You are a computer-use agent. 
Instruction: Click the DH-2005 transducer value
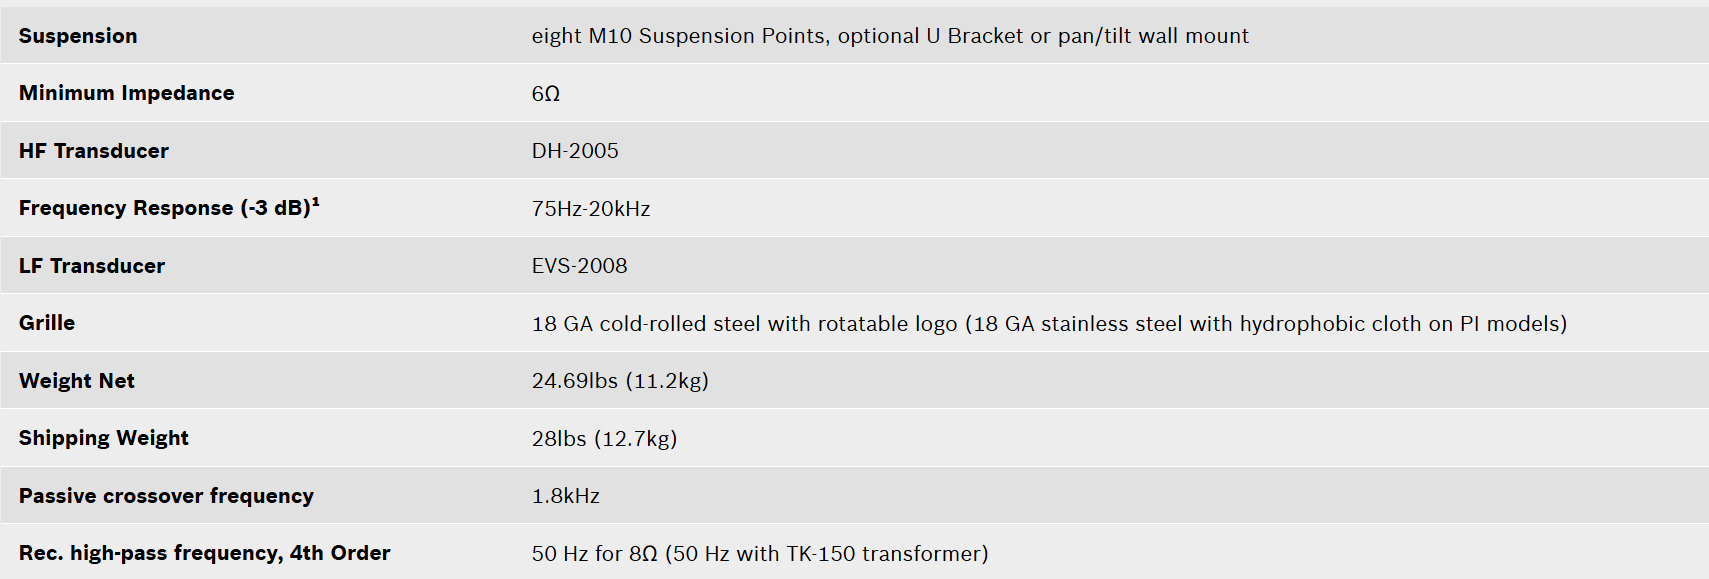pyautogui.click(x=575, y=151)
